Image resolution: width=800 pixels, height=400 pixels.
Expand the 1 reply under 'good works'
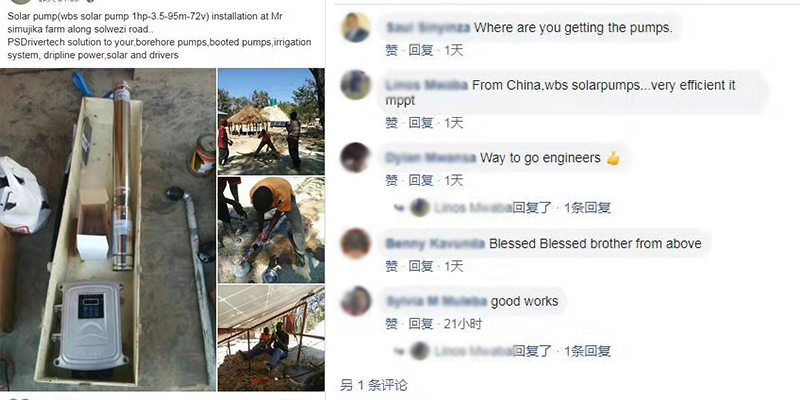587,351
